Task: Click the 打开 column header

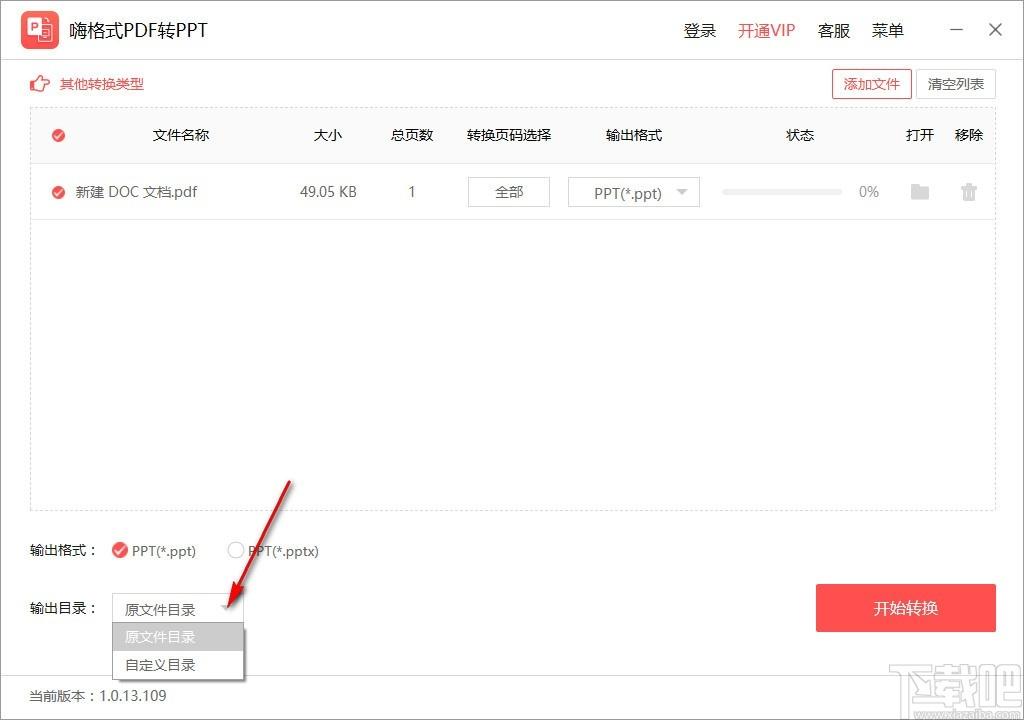Action: click(x=920, y=135)
